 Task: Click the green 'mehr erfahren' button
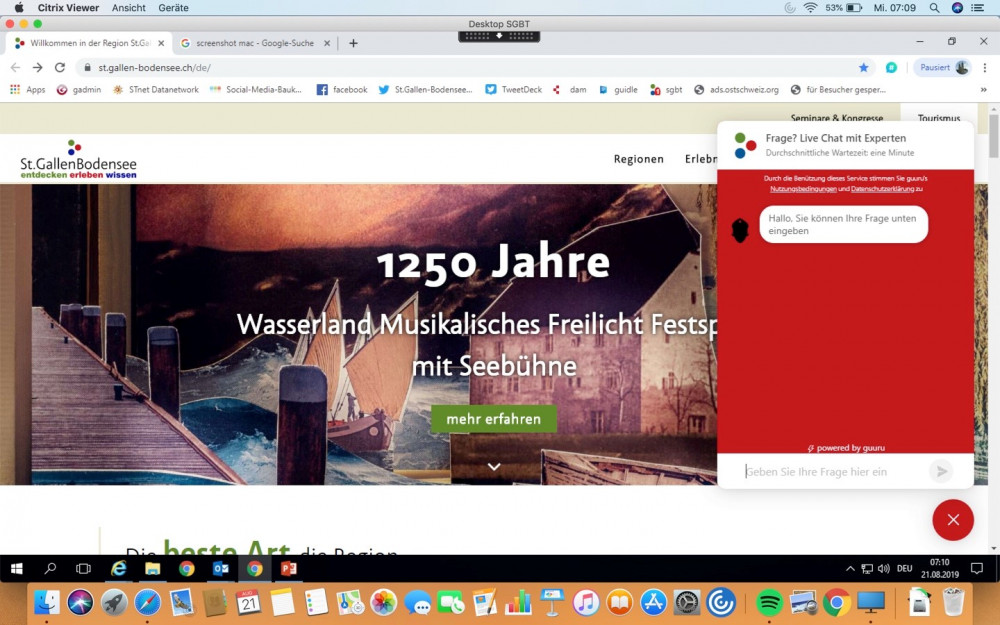[493, 419]
